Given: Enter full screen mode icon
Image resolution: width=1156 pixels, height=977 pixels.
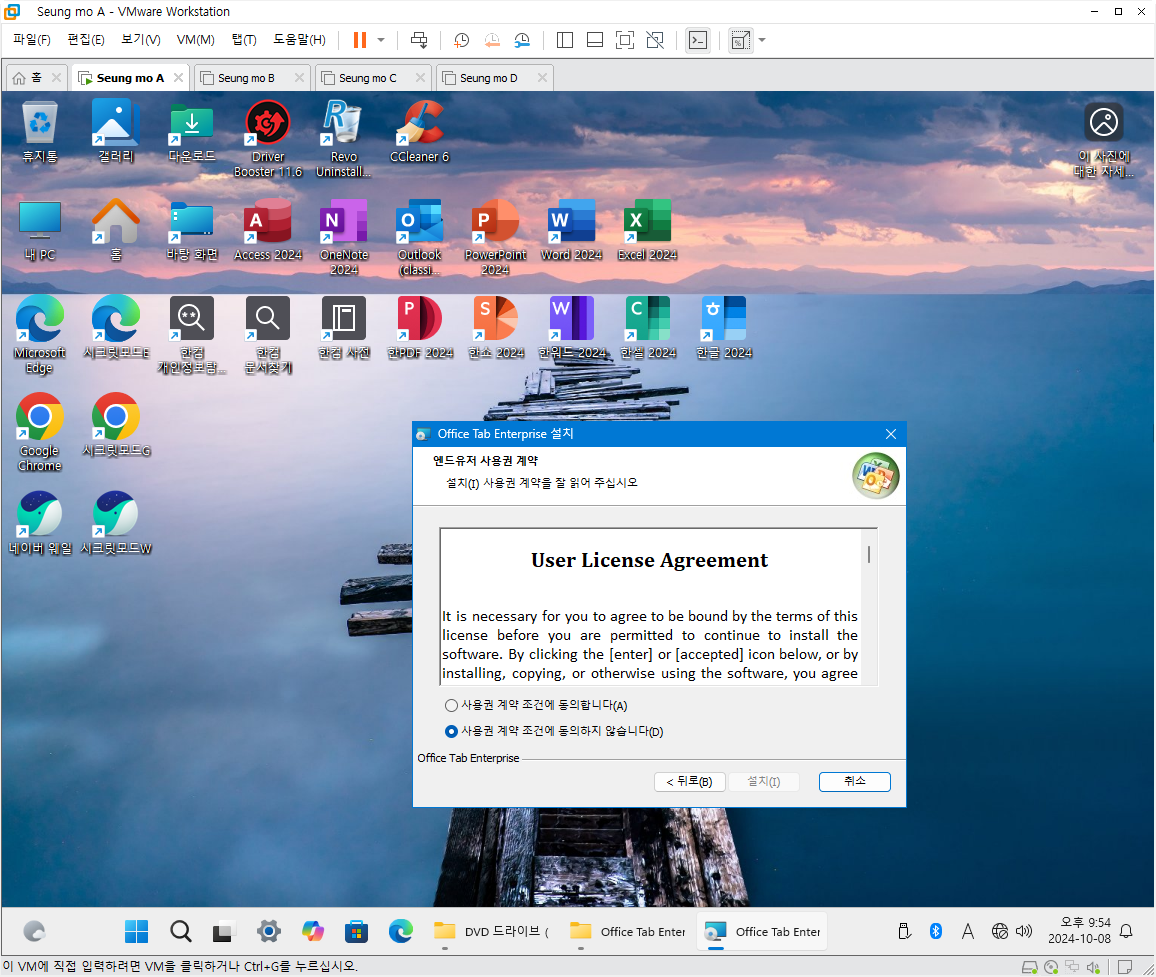Looking at the screenshot, I should pos(624,40).
